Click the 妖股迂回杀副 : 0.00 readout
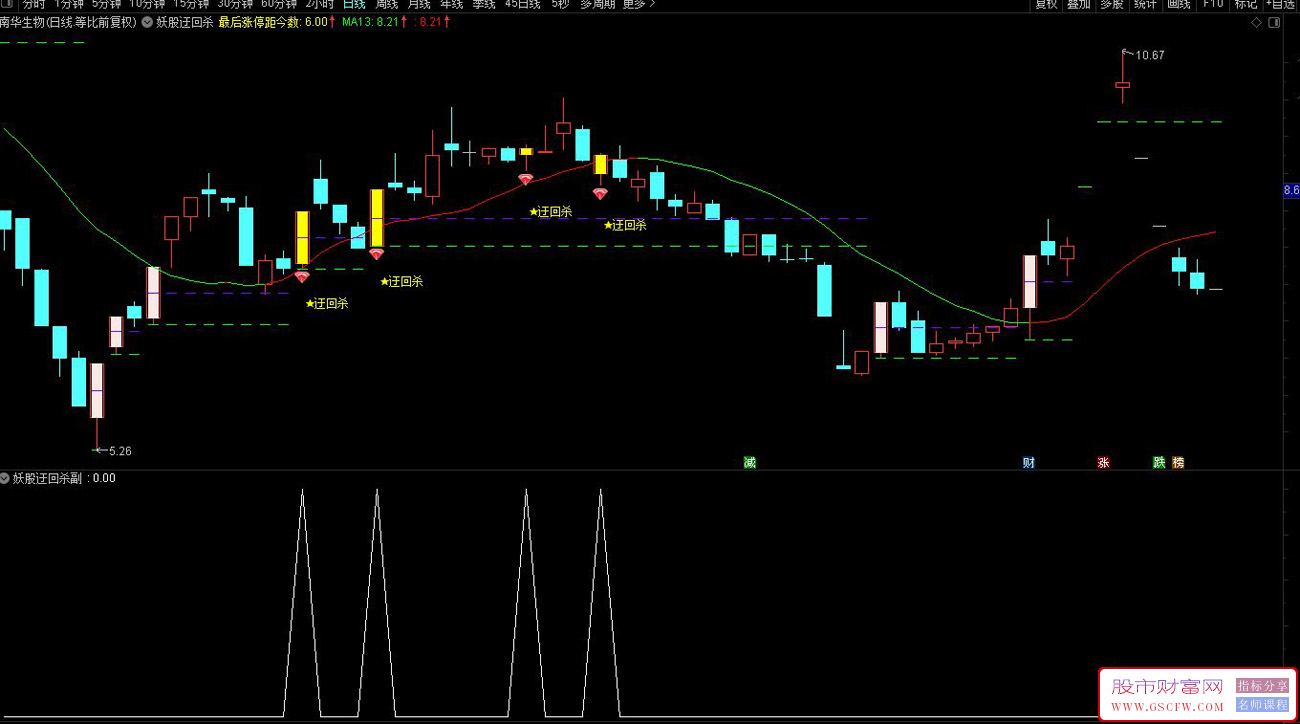Image resolution: width=1300 pixels, height=724 pixels. pos(64,478)
